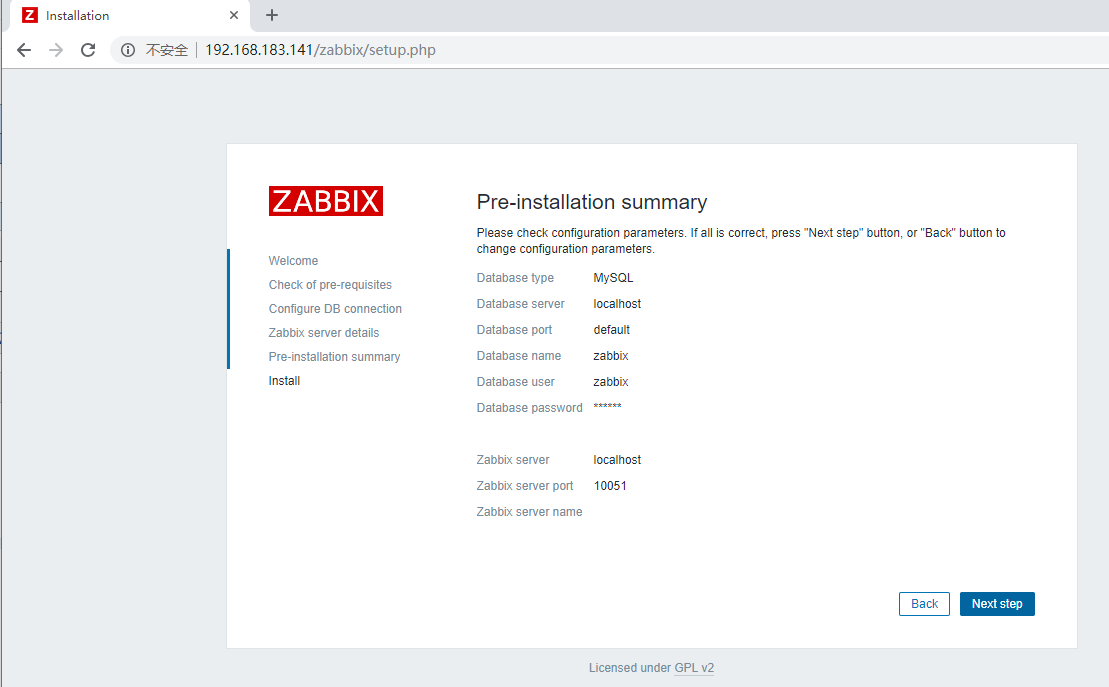The height and width of the screenshot is (687, 1109).
Task: Select the Installation browser tab
Action: (130, 16)
